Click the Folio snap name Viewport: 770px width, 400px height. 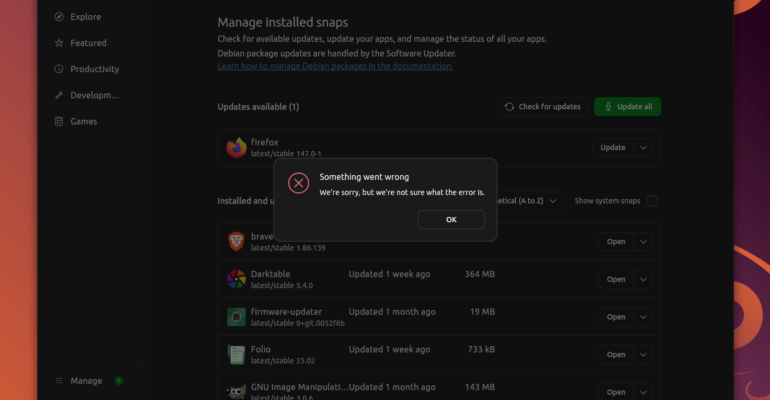(261, 349)
